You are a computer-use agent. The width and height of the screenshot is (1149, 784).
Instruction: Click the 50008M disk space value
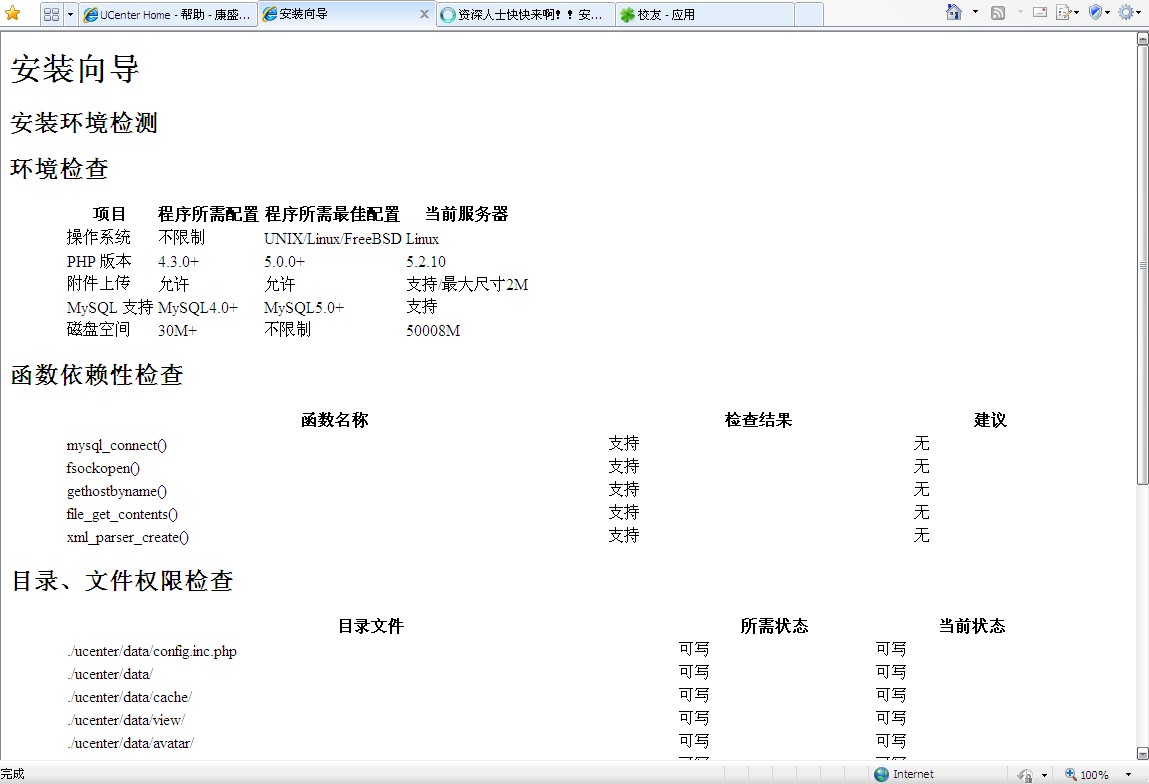click(x=433, y=330)
